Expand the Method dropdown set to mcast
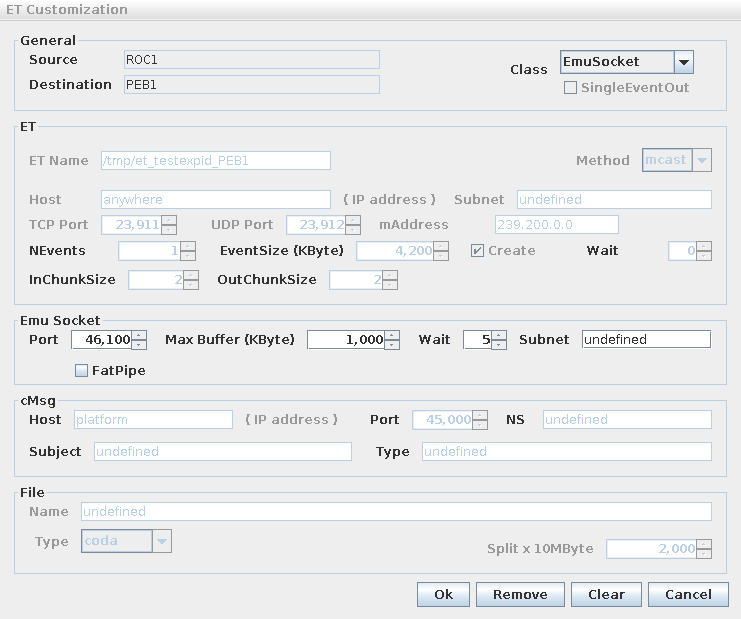741x619 pixels. click(701, 160)
